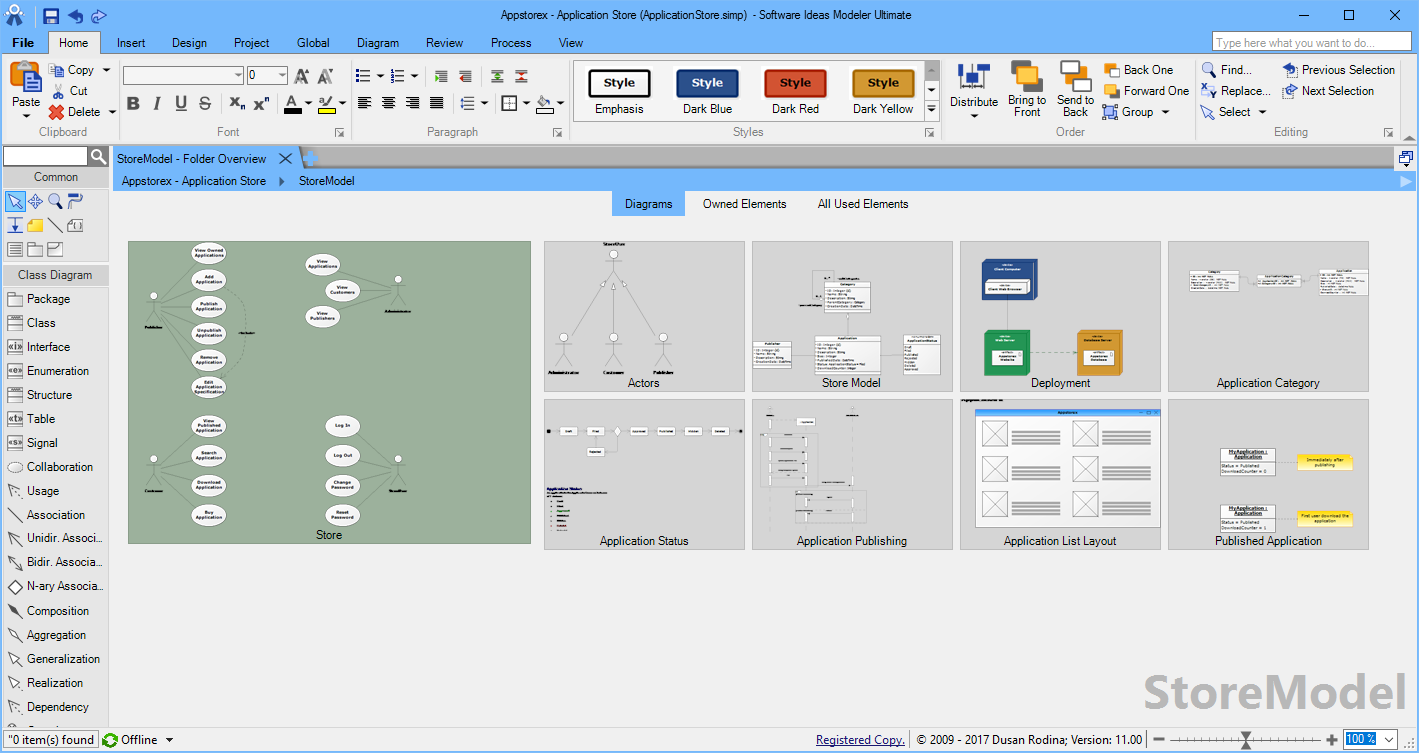Switch to Owned Elements tab

[x=744, y=204]
